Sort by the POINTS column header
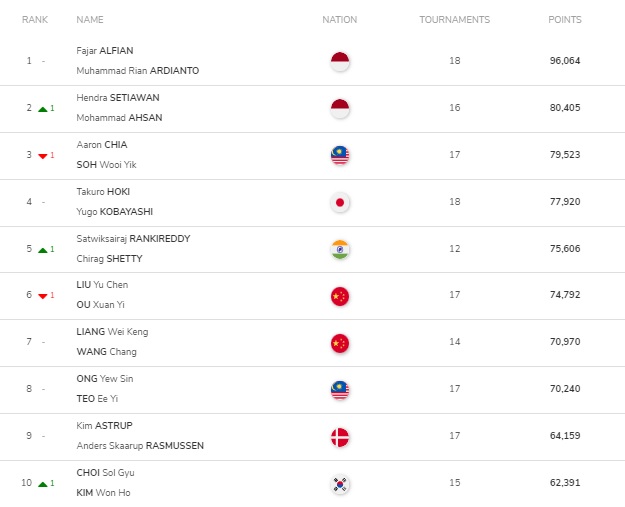 [565, 20]
